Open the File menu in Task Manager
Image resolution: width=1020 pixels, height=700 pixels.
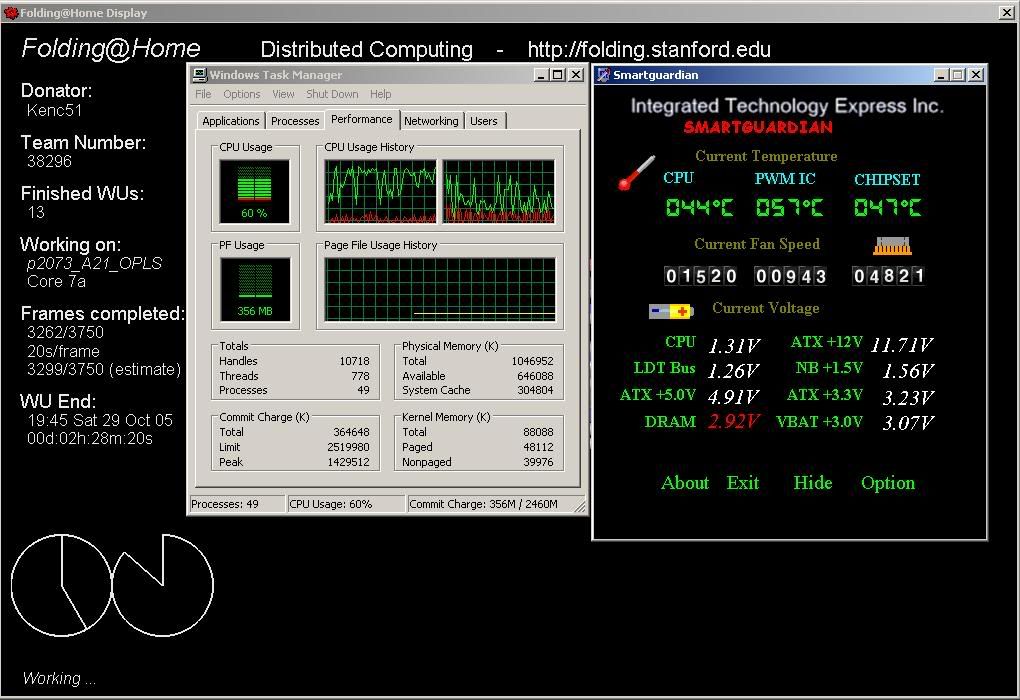coord(204,94)
